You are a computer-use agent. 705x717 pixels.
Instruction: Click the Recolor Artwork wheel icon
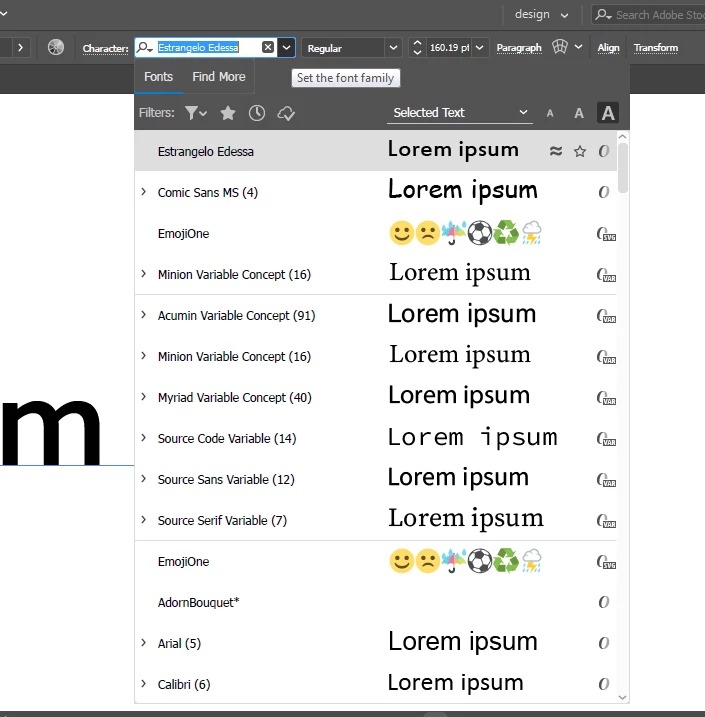coord(56,48)
